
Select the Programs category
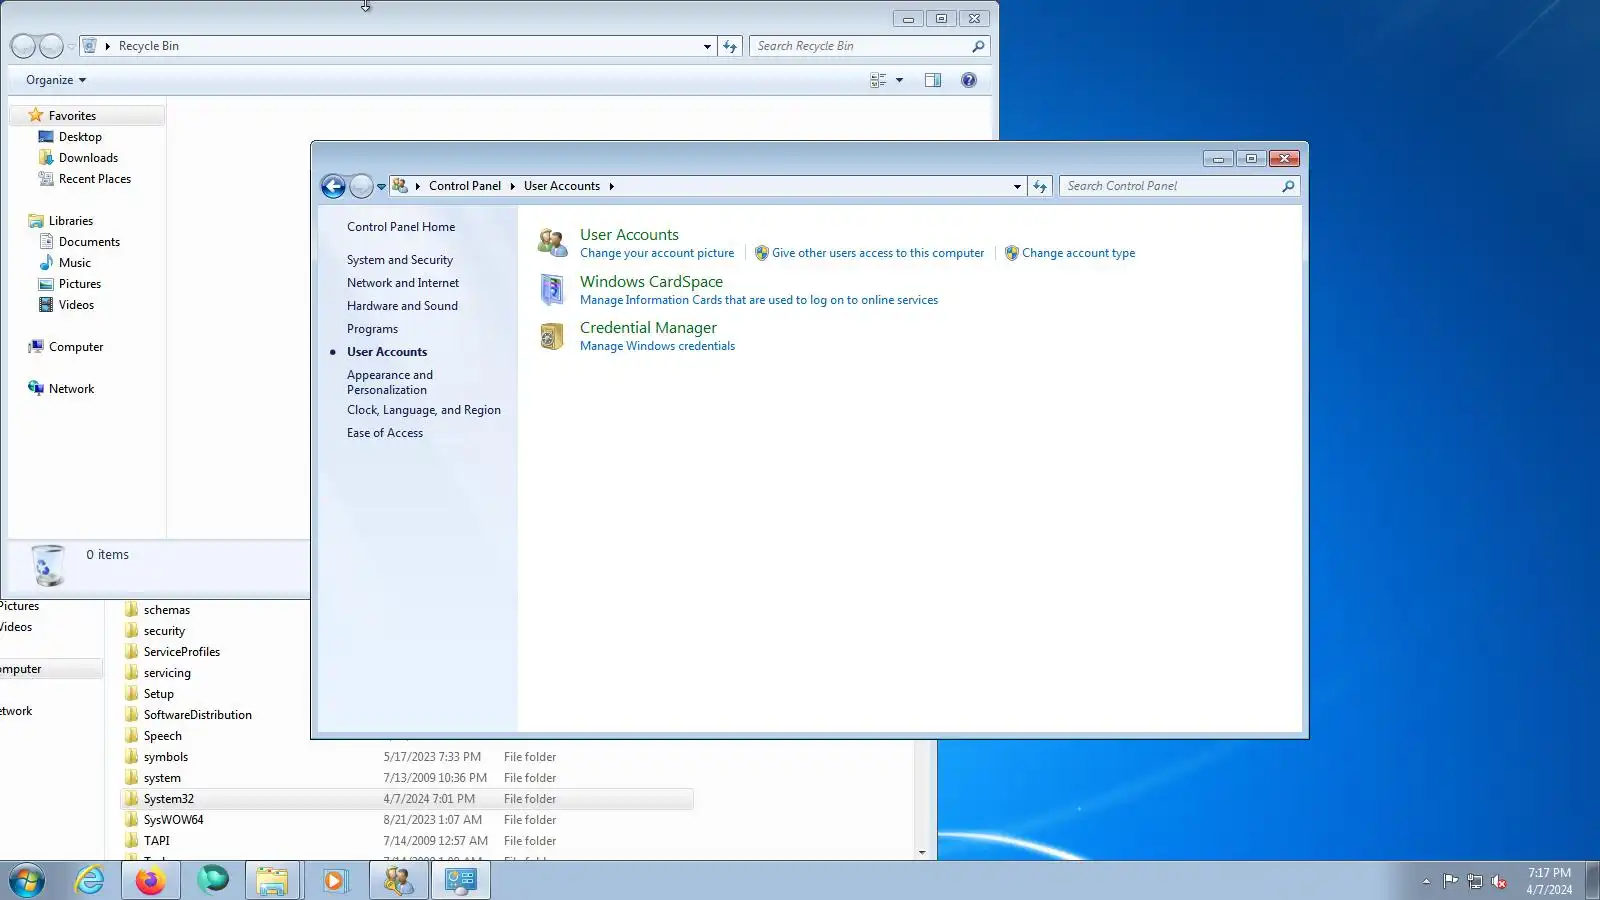[372, 329]
